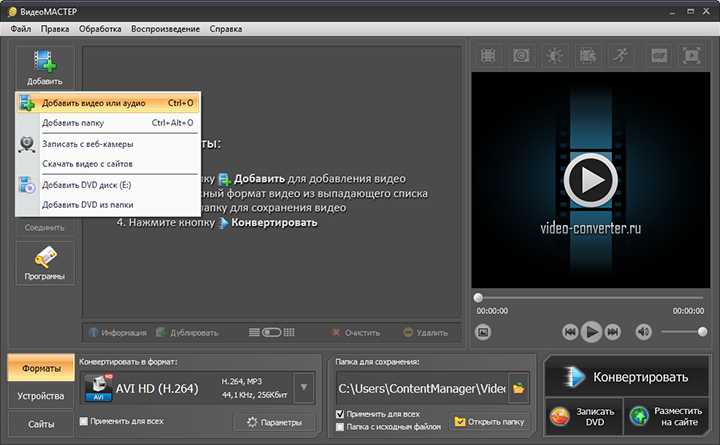Open the Правка menu

click(x=55, y=28)
